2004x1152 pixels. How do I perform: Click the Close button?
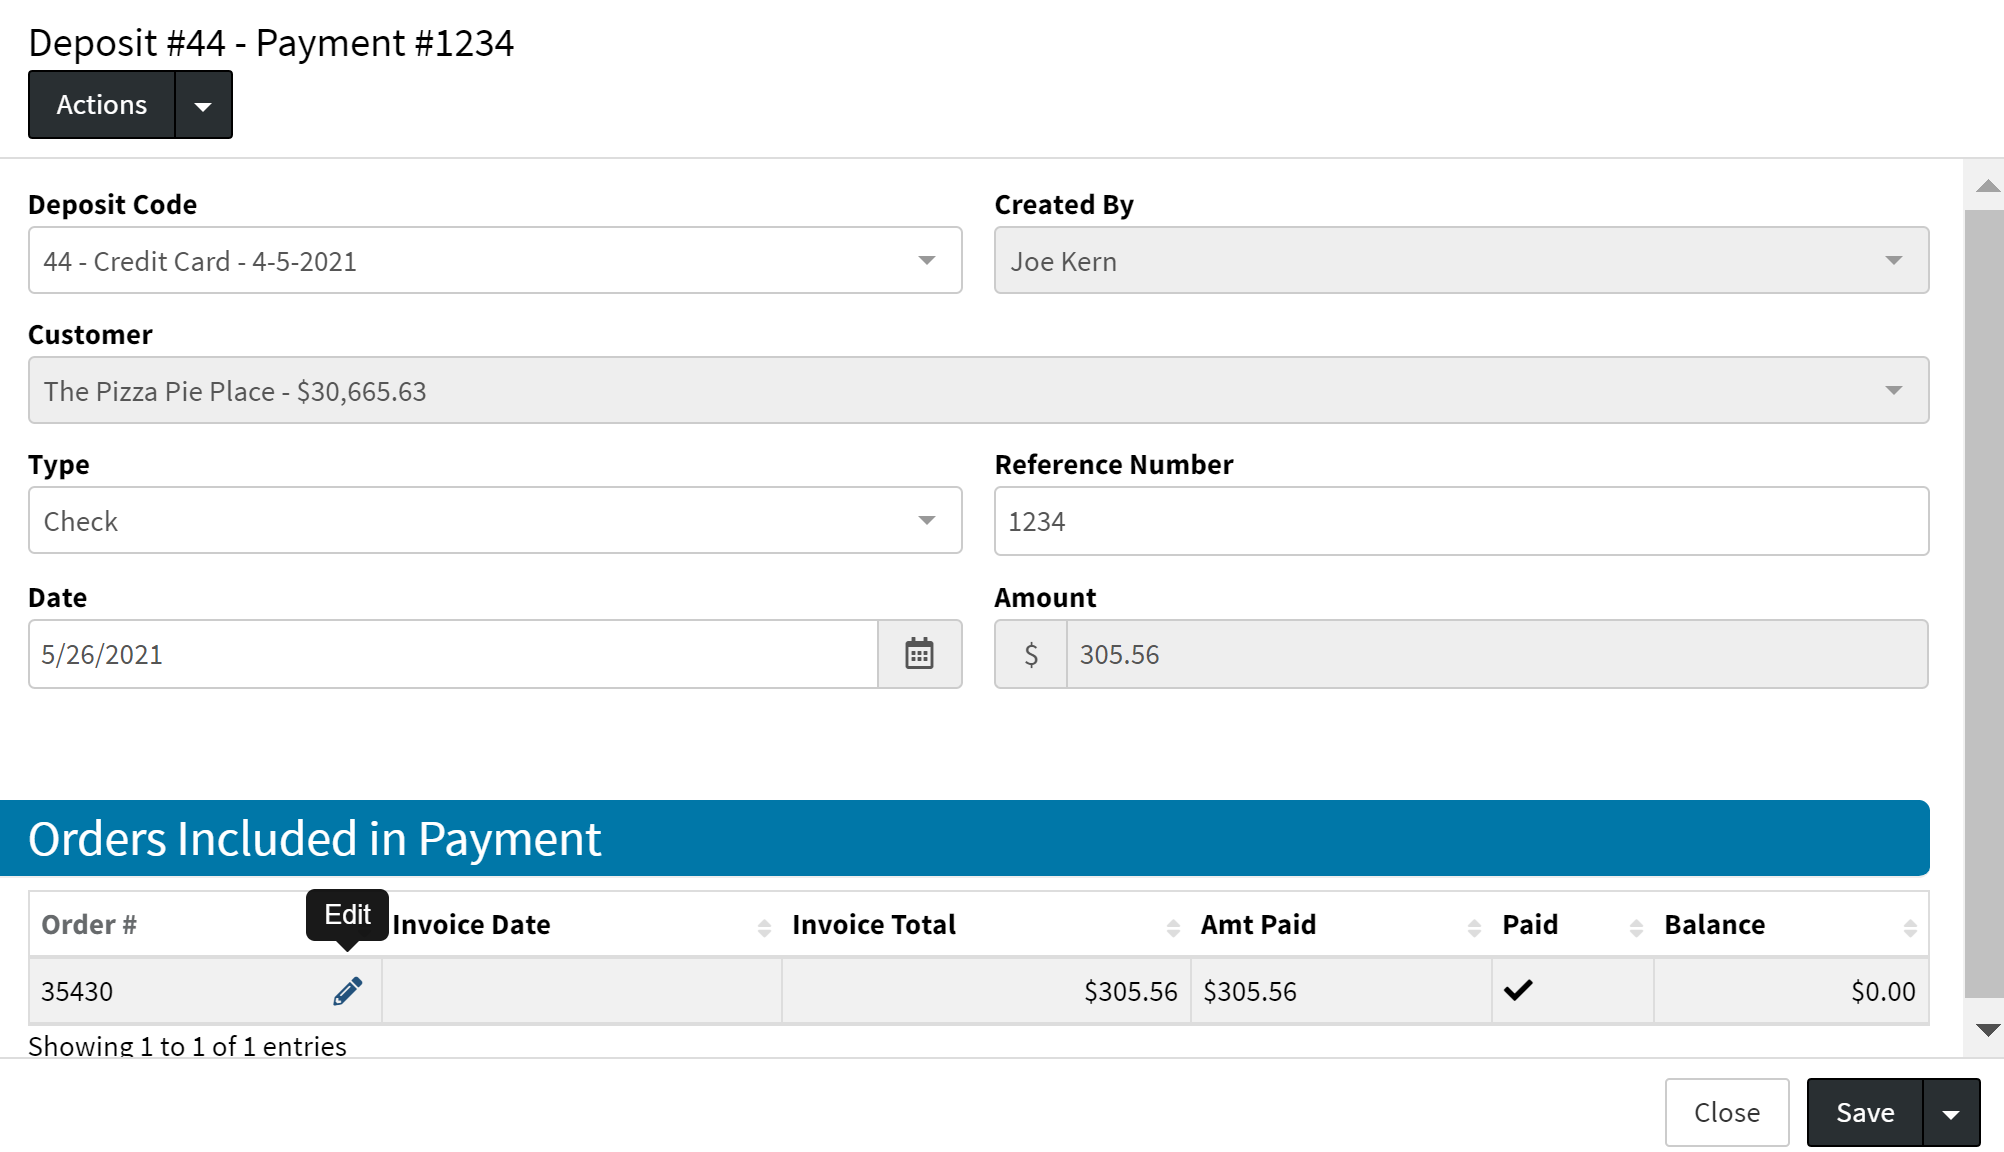[x=1726, y=1113]
